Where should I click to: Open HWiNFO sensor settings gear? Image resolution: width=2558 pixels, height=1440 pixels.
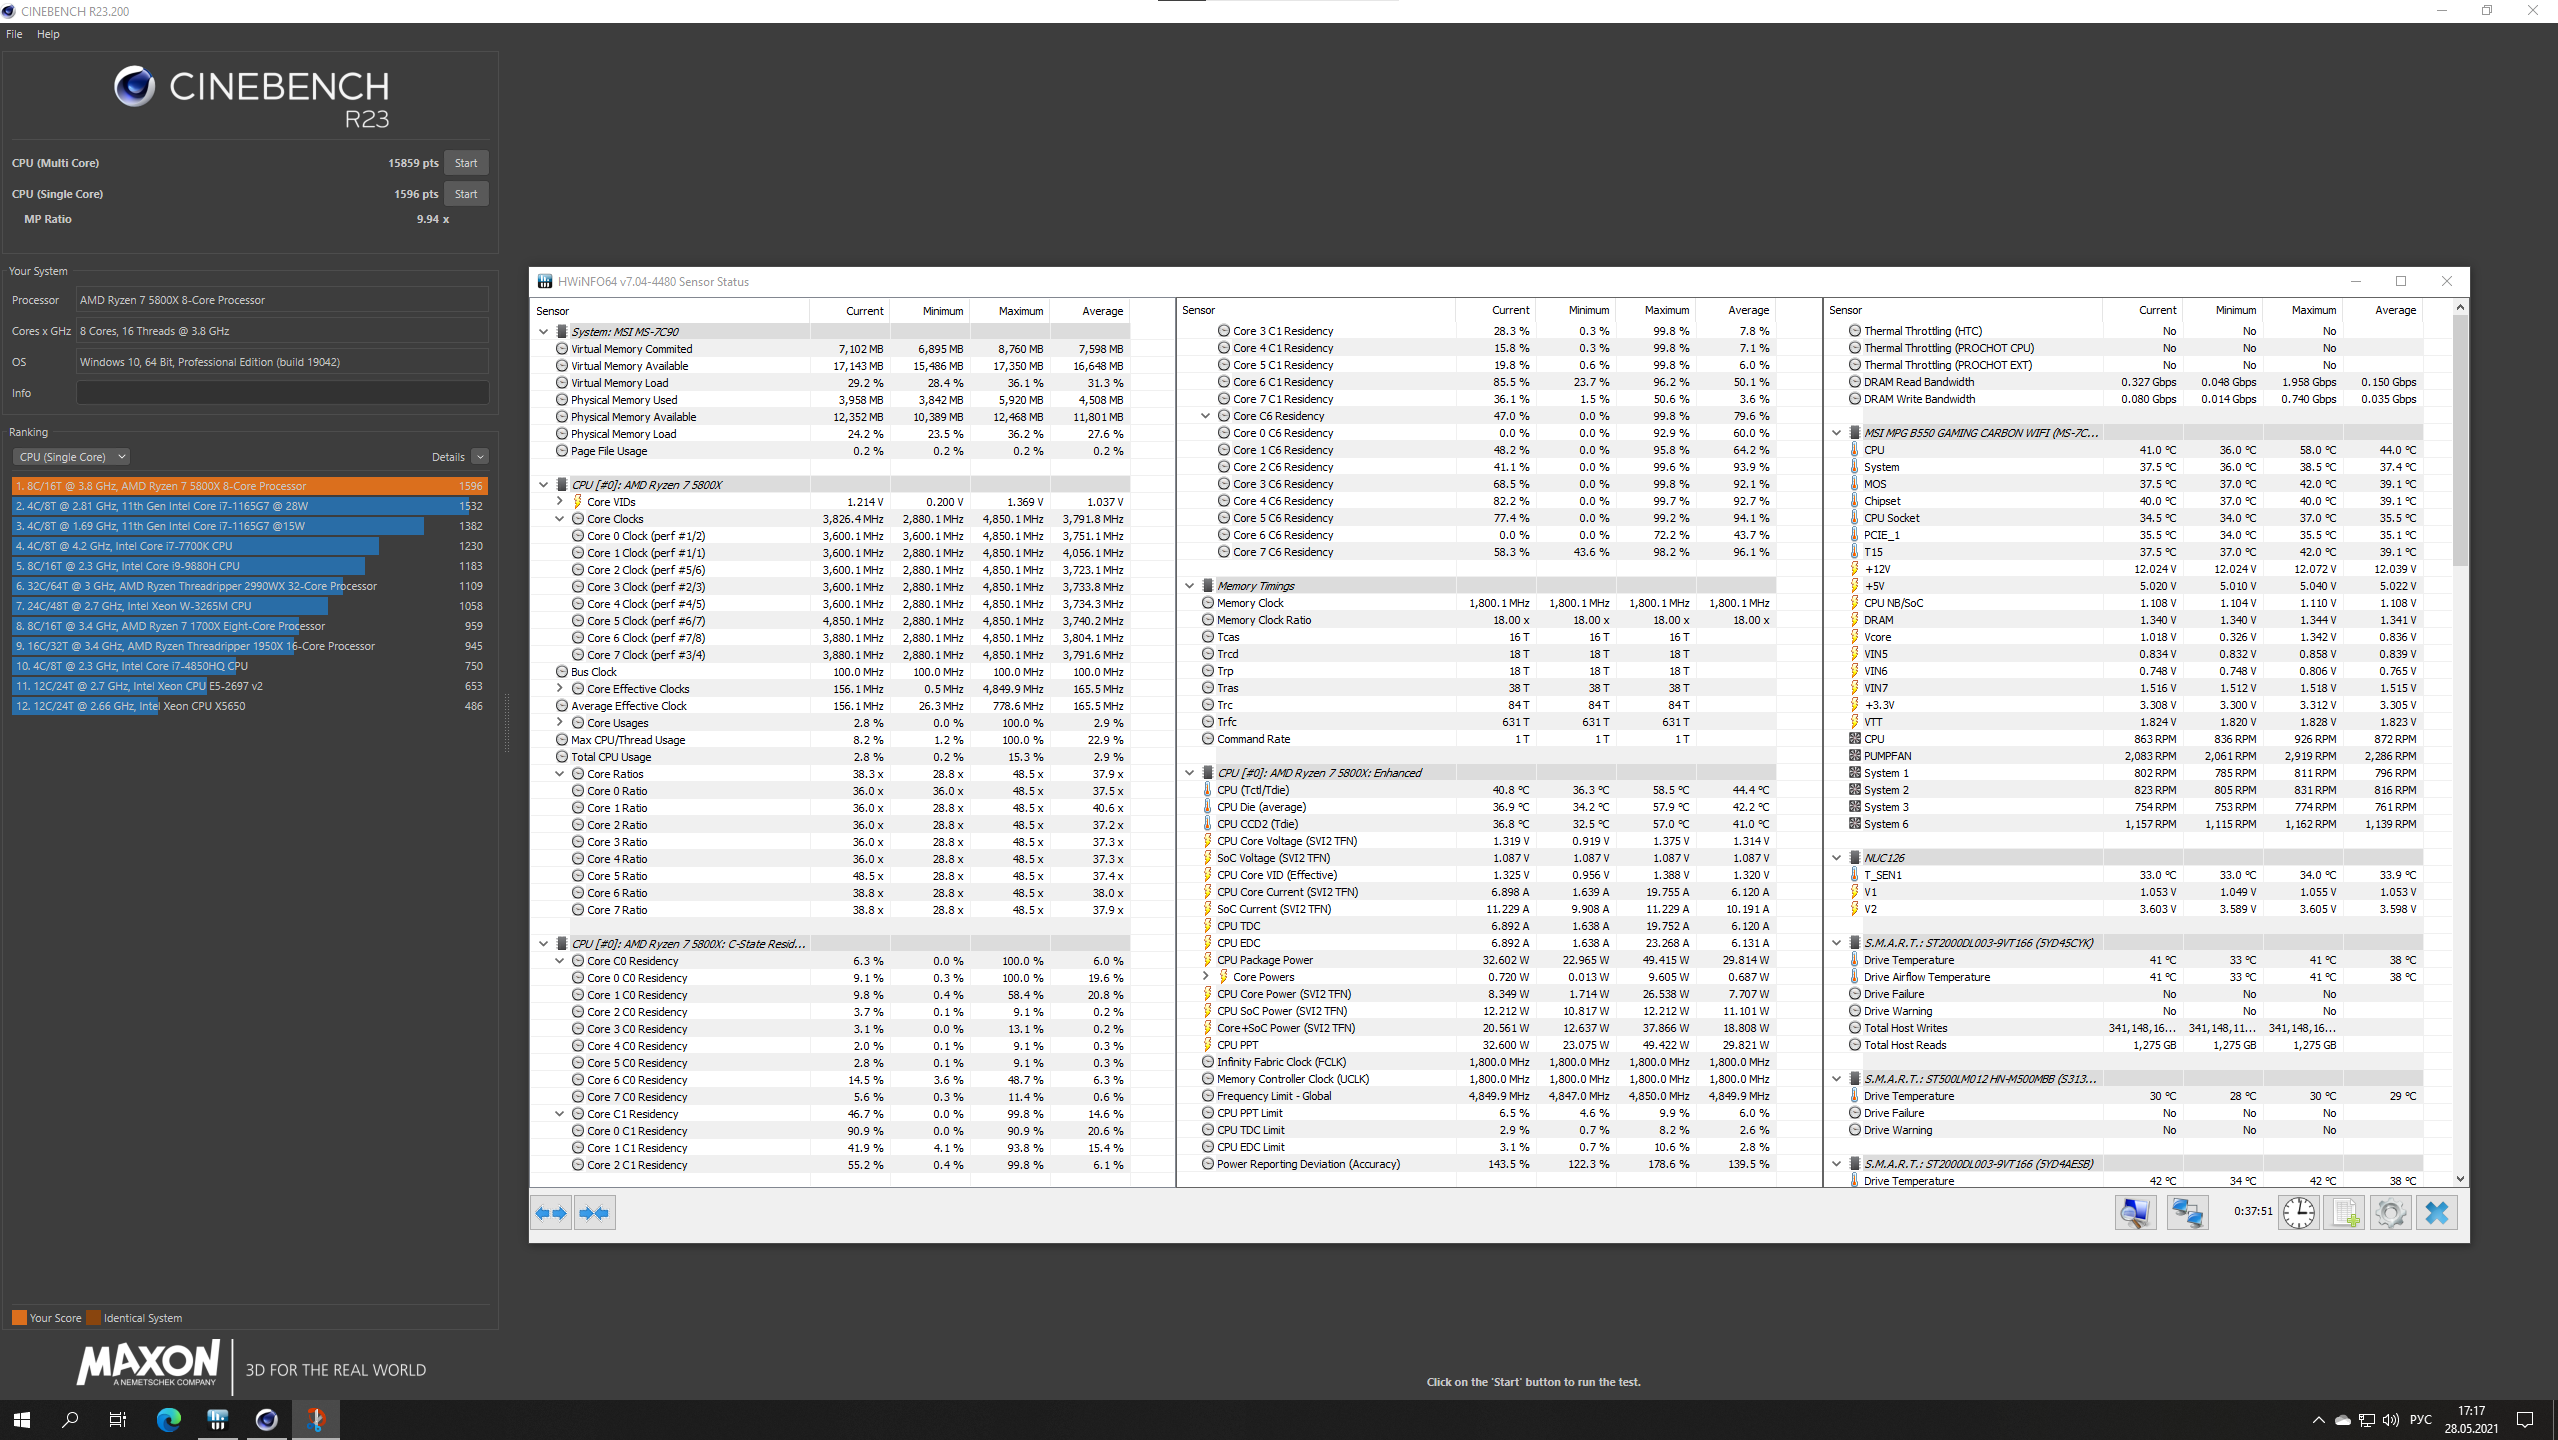(2390, 1213)
